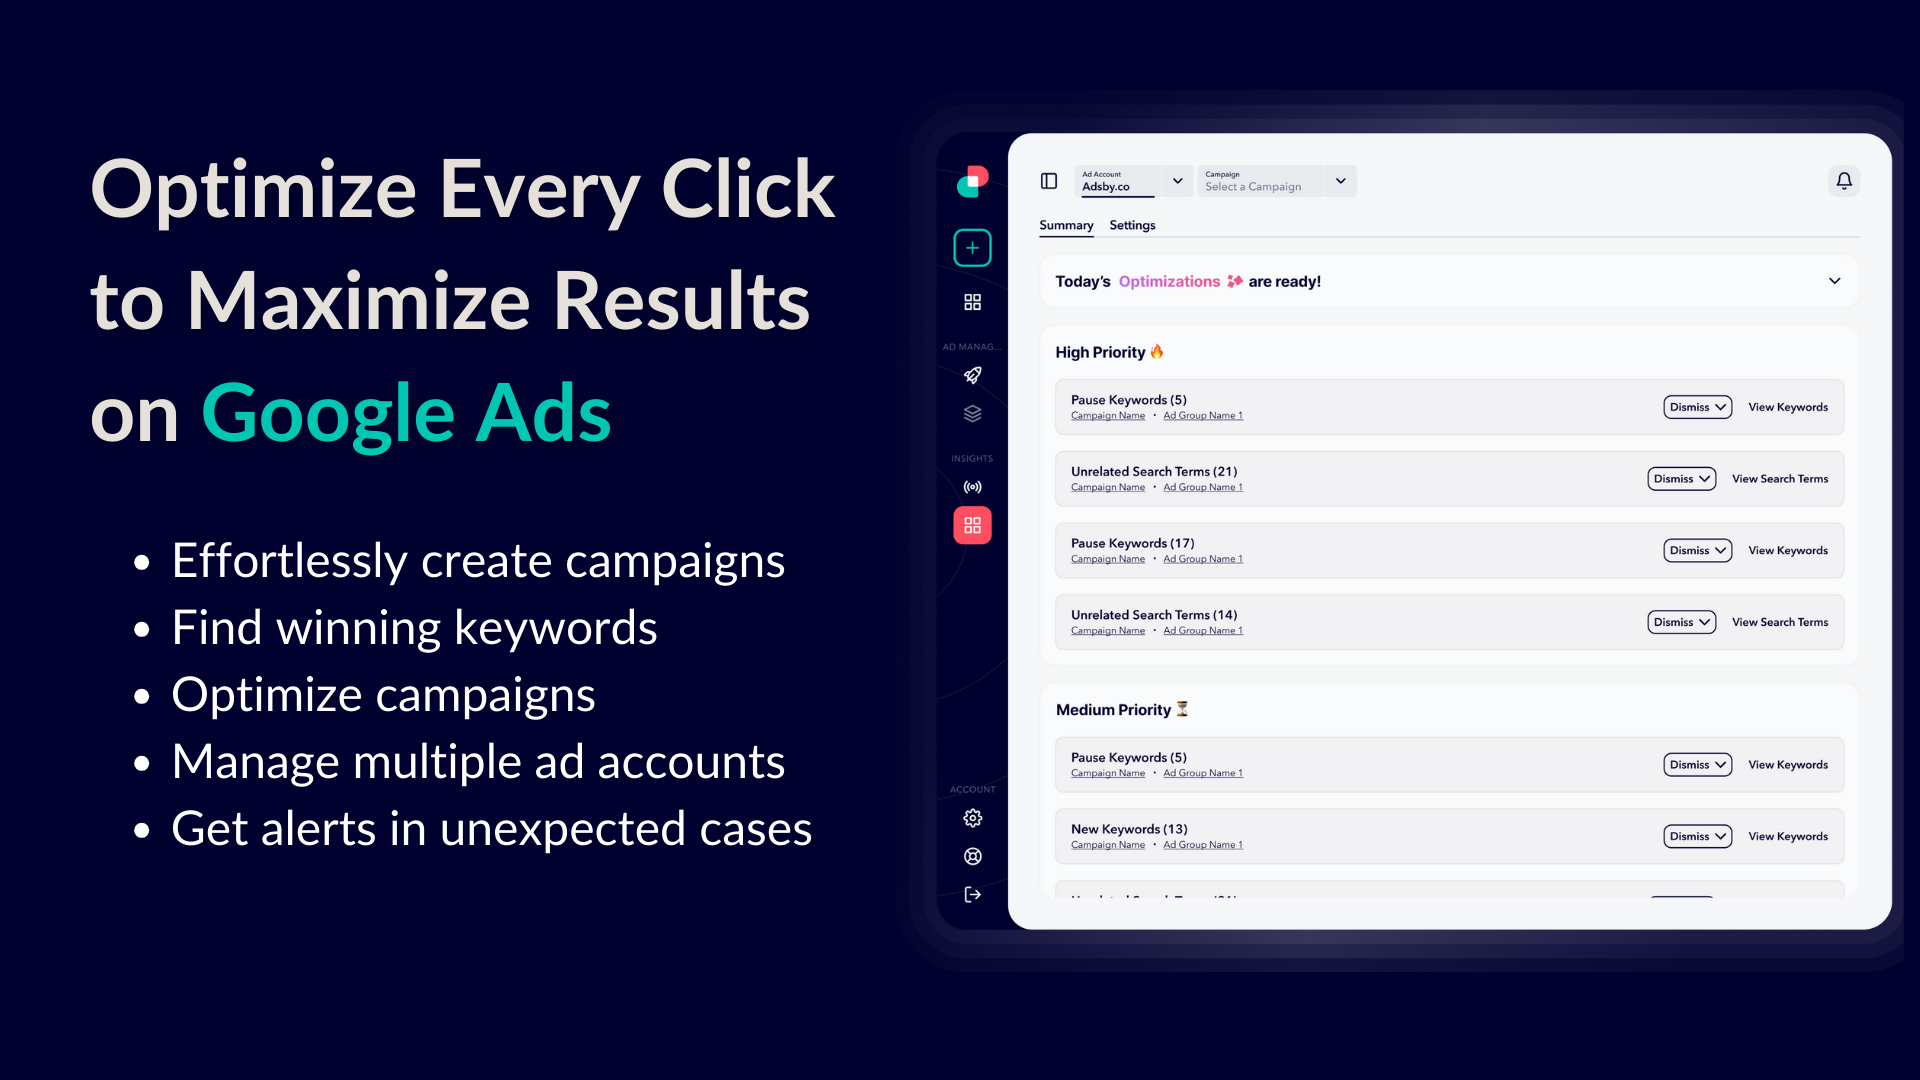Switch to the Settings tab
This screenshot has width=1920, height=1080.
coord(1131,224)
